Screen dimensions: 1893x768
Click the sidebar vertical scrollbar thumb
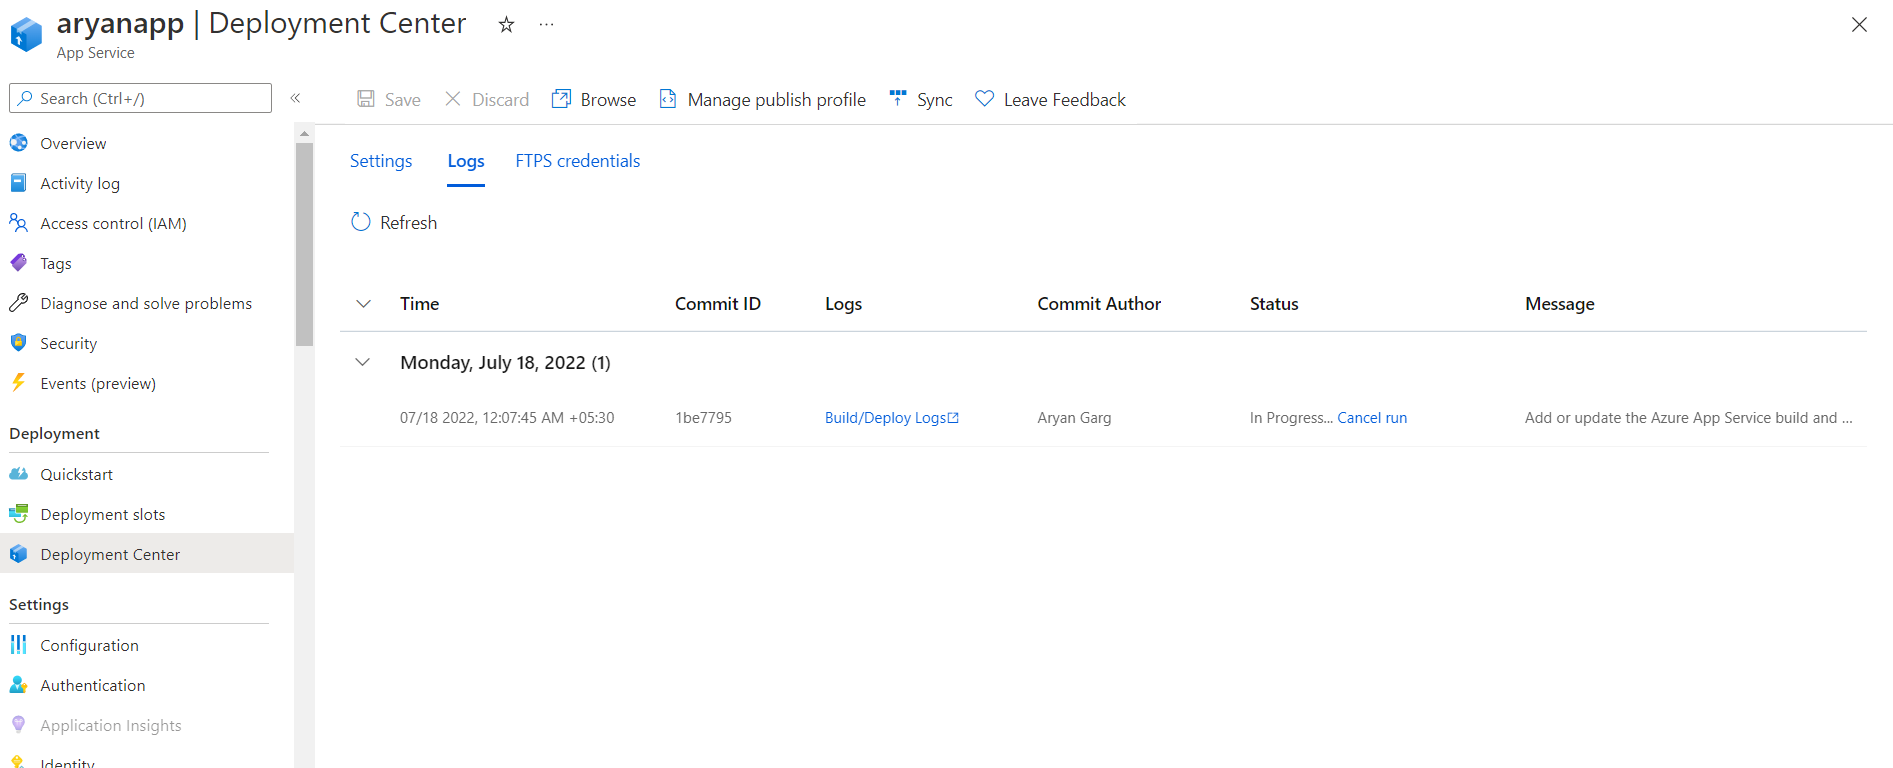click(305, 244)
